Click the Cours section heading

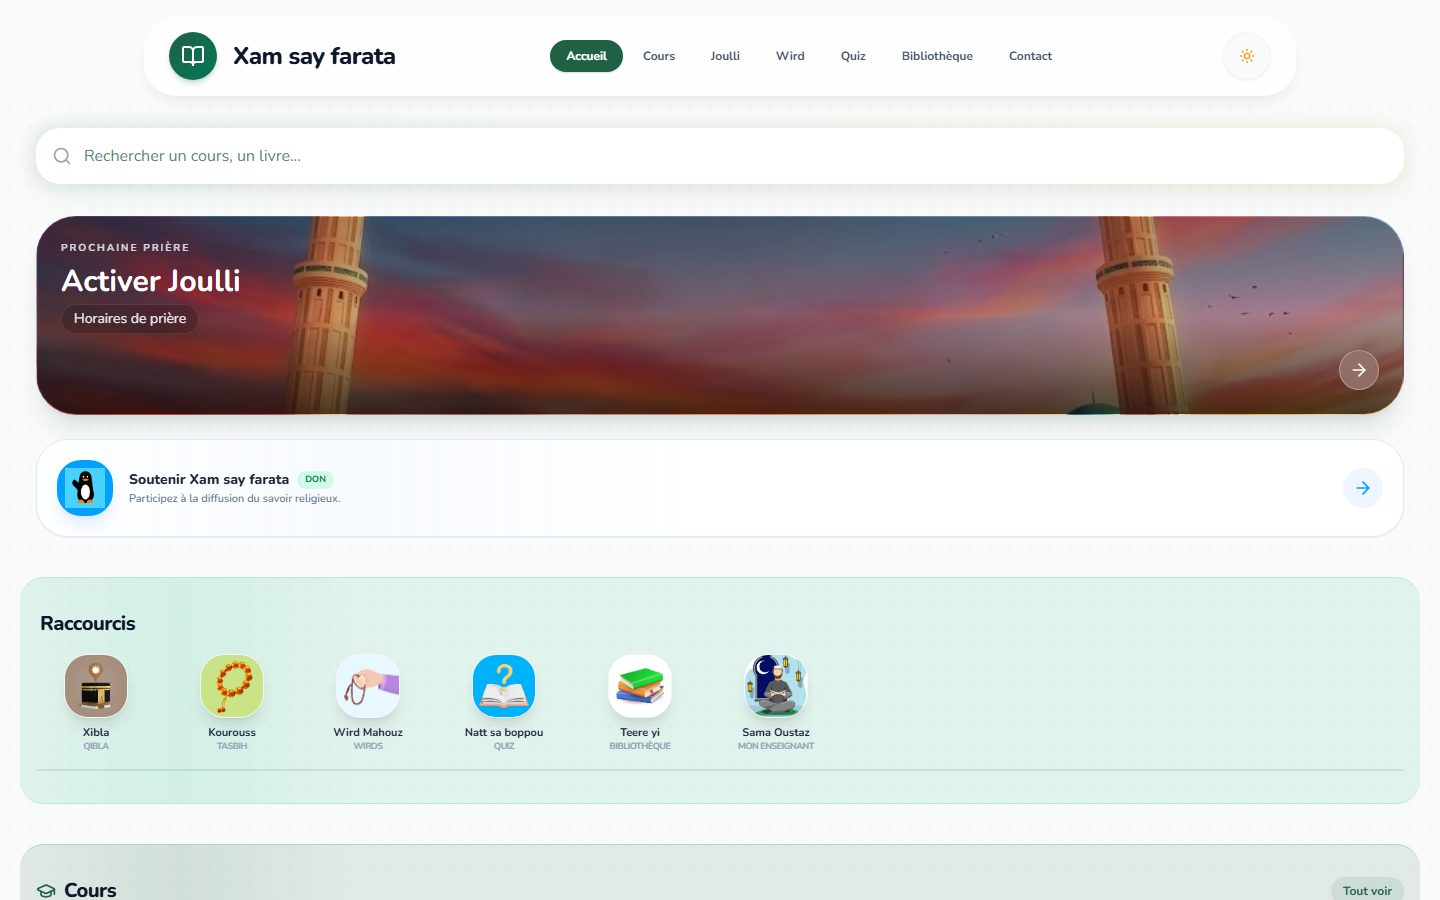pos(90,890)
